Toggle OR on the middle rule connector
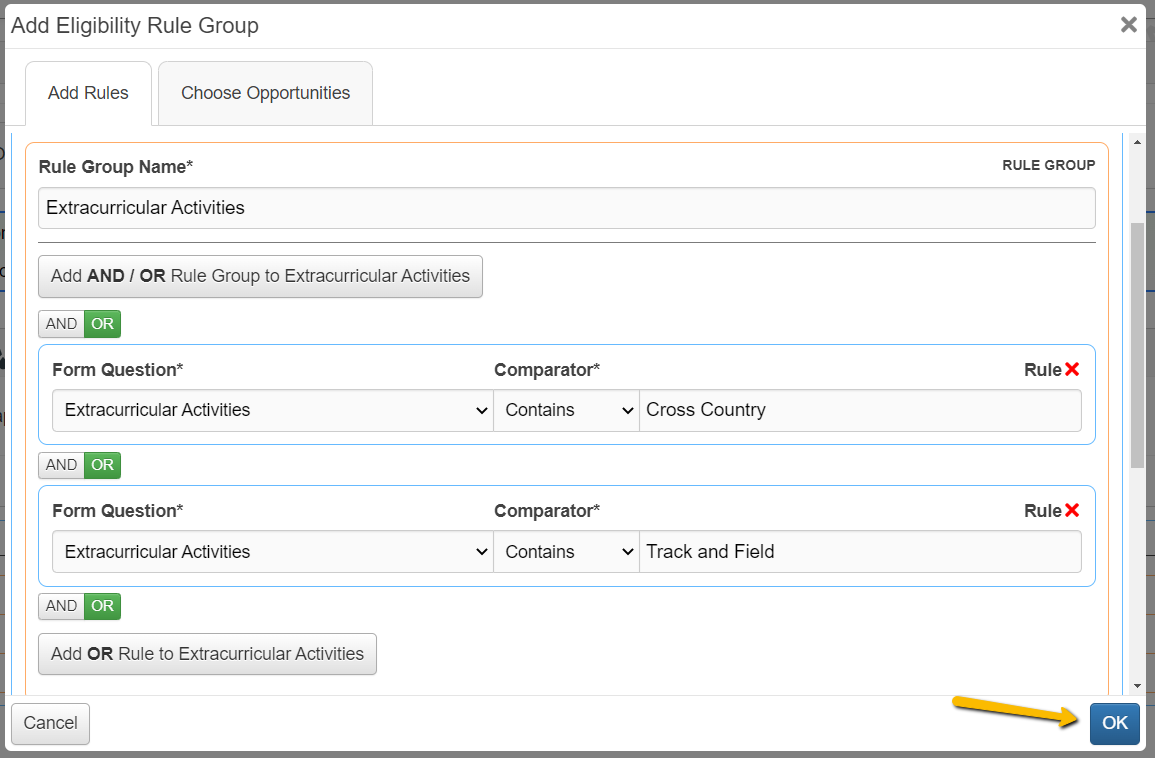 pyautogui.click(x=100, y=465)
